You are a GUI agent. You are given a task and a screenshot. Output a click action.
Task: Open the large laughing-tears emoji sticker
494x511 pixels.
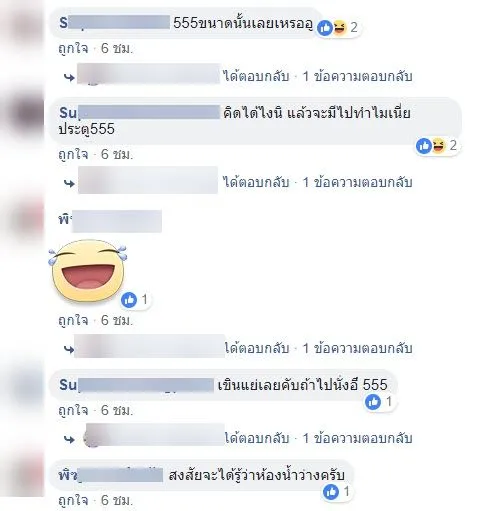(88, 271)
